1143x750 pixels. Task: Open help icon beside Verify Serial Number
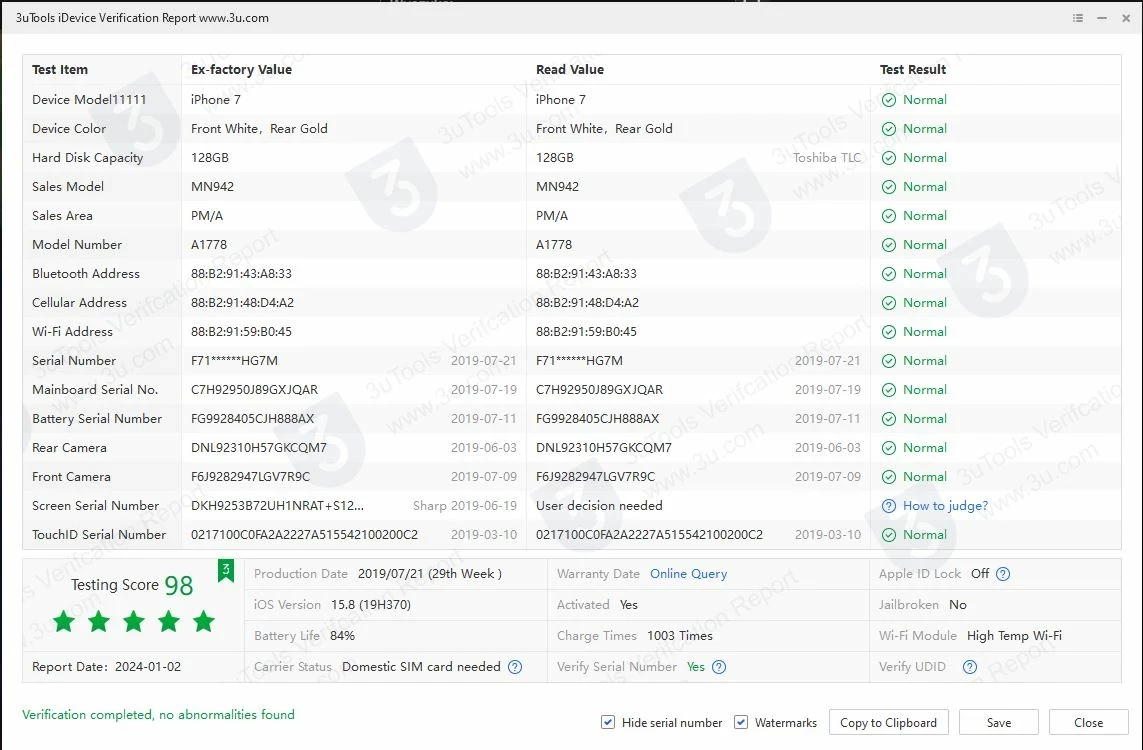719,667
